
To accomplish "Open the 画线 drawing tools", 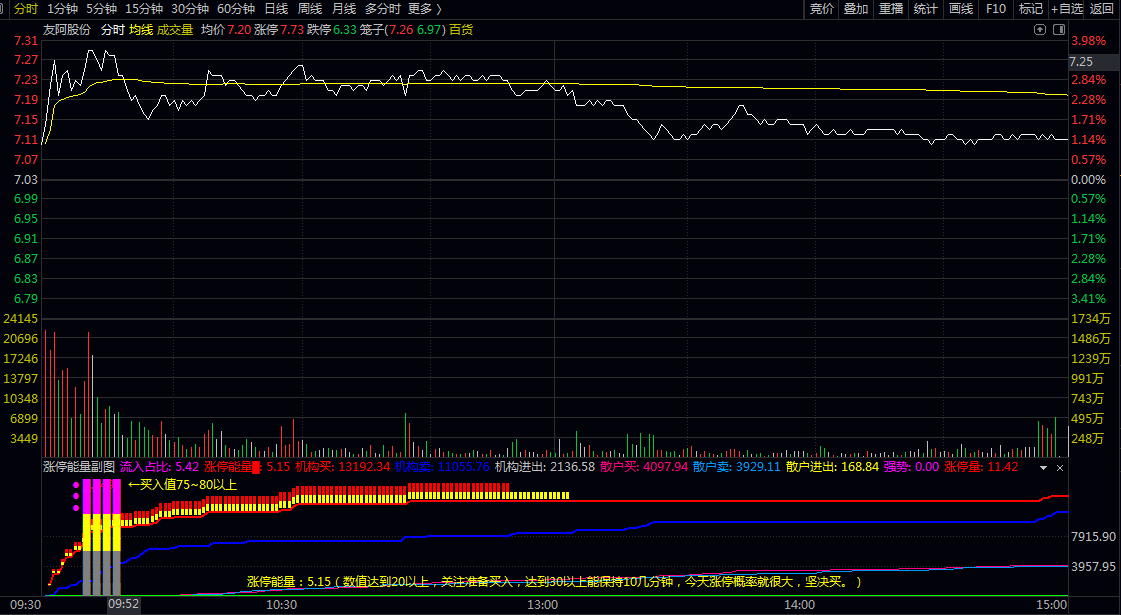I will (961, 9).
